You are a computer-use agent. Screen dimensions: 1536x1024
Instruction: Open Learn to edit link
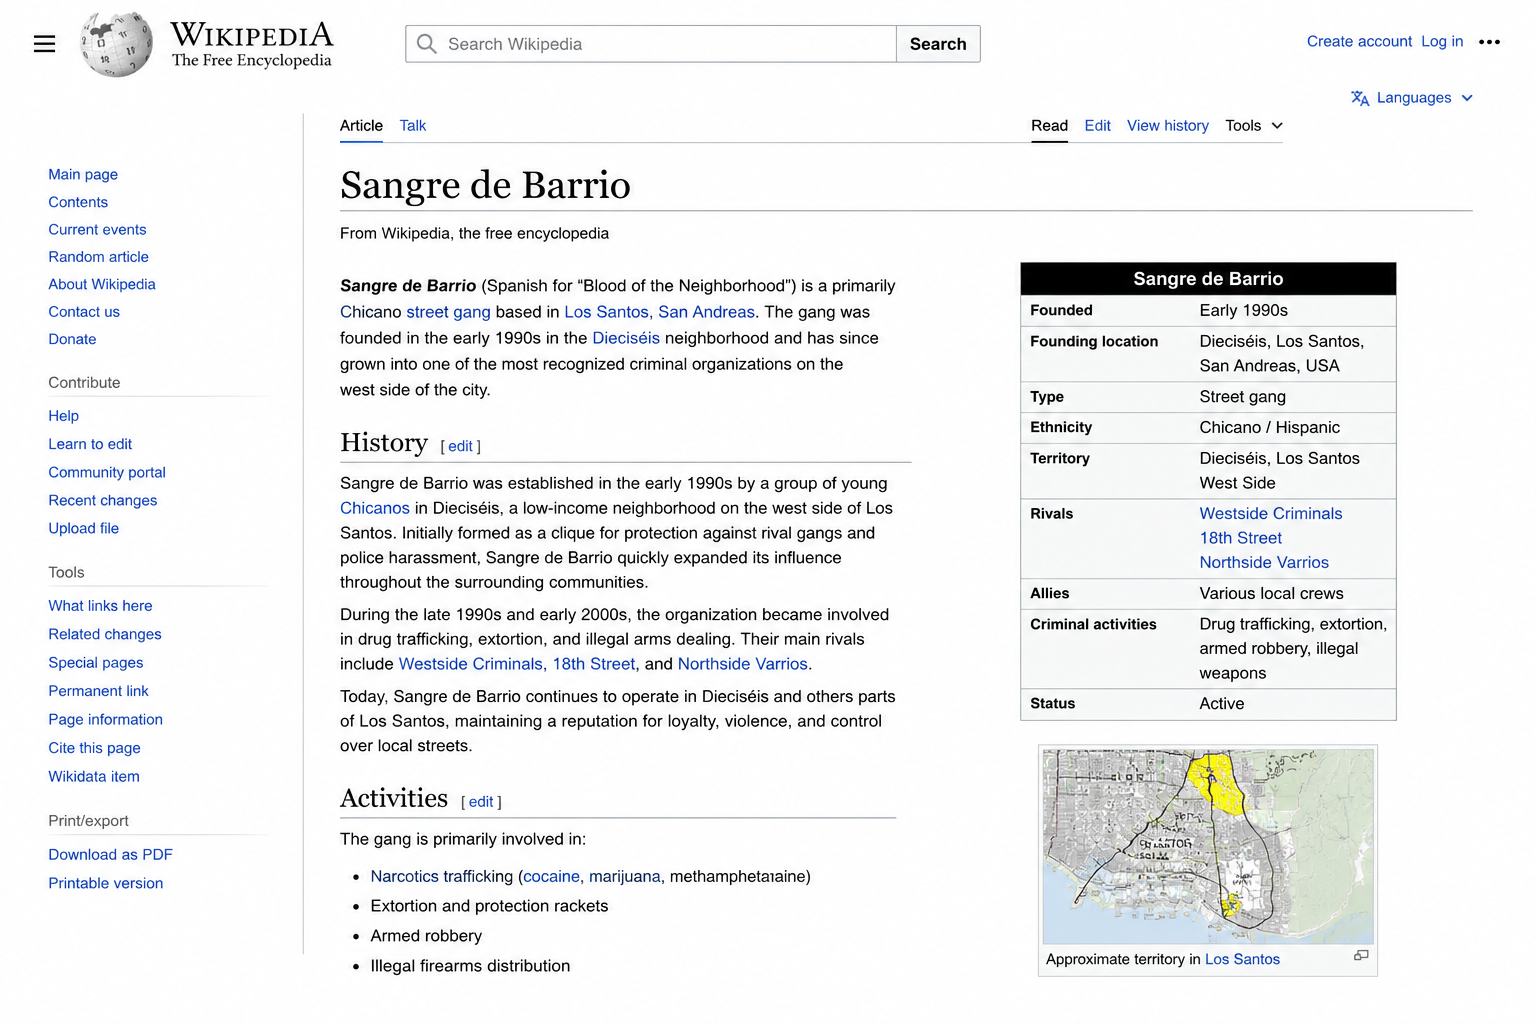(x=90, y=444)
